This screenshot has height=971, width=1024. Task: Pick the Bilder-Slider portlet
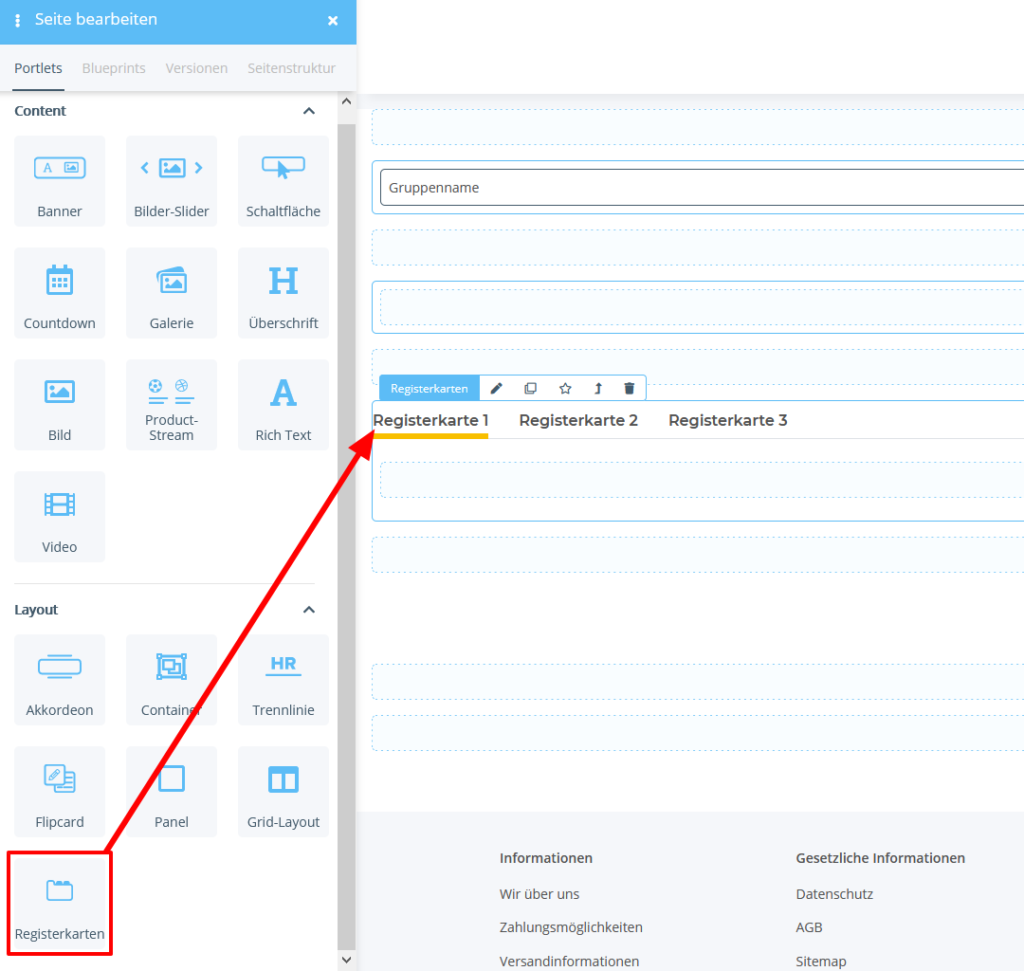pos(171,181)
